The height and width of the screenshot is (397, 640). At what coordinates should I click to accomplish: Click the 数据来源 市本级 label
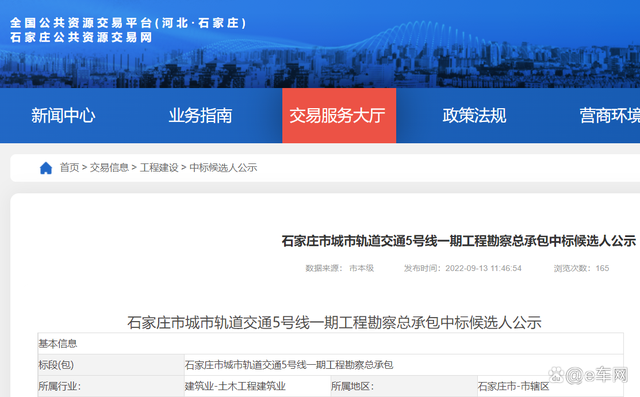click(x=340, y=268)
